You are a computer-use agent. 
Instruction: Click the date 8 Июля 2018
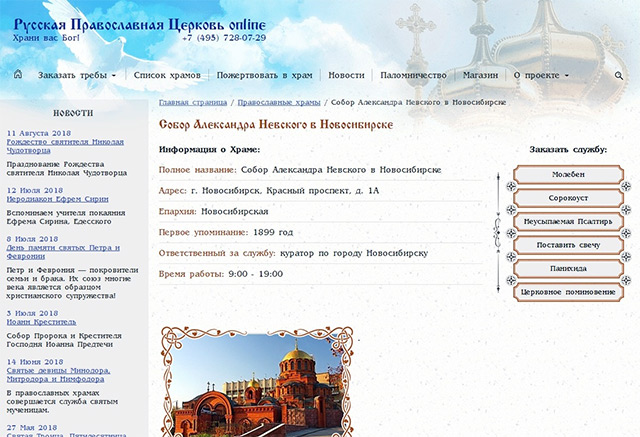click(32, 239)
